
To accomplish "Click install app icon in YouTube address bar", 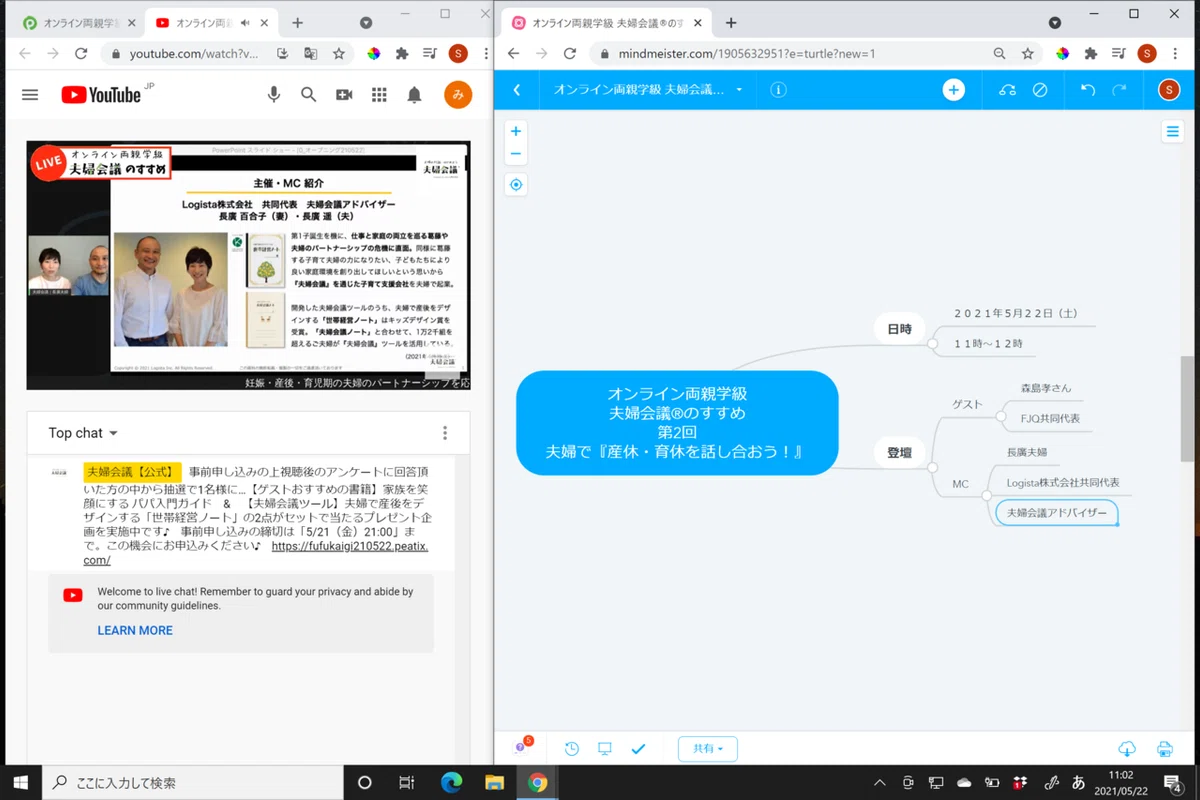I will [x=283, y=54].
